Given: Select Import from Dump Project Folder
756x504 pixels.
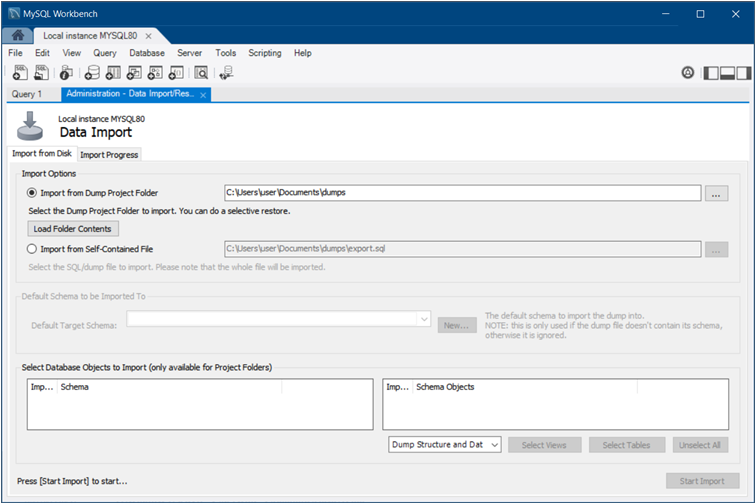Looking at the screenshot, I should click(x=33, y=193).
